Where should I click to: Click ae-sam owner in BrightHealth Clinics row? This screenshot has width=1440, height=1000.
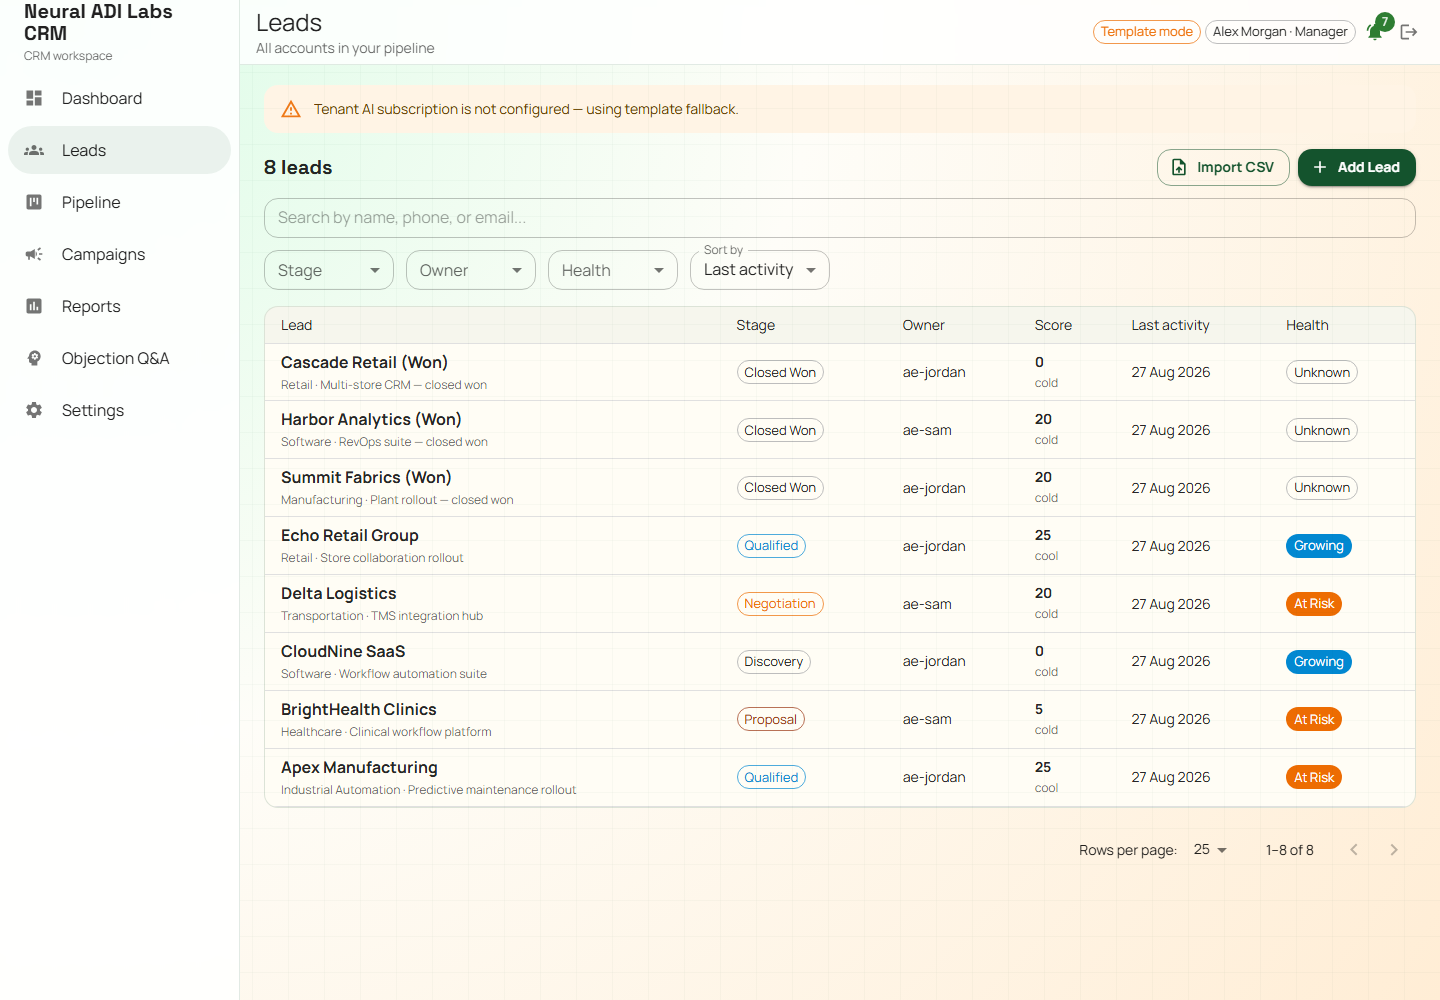(927, 720)
